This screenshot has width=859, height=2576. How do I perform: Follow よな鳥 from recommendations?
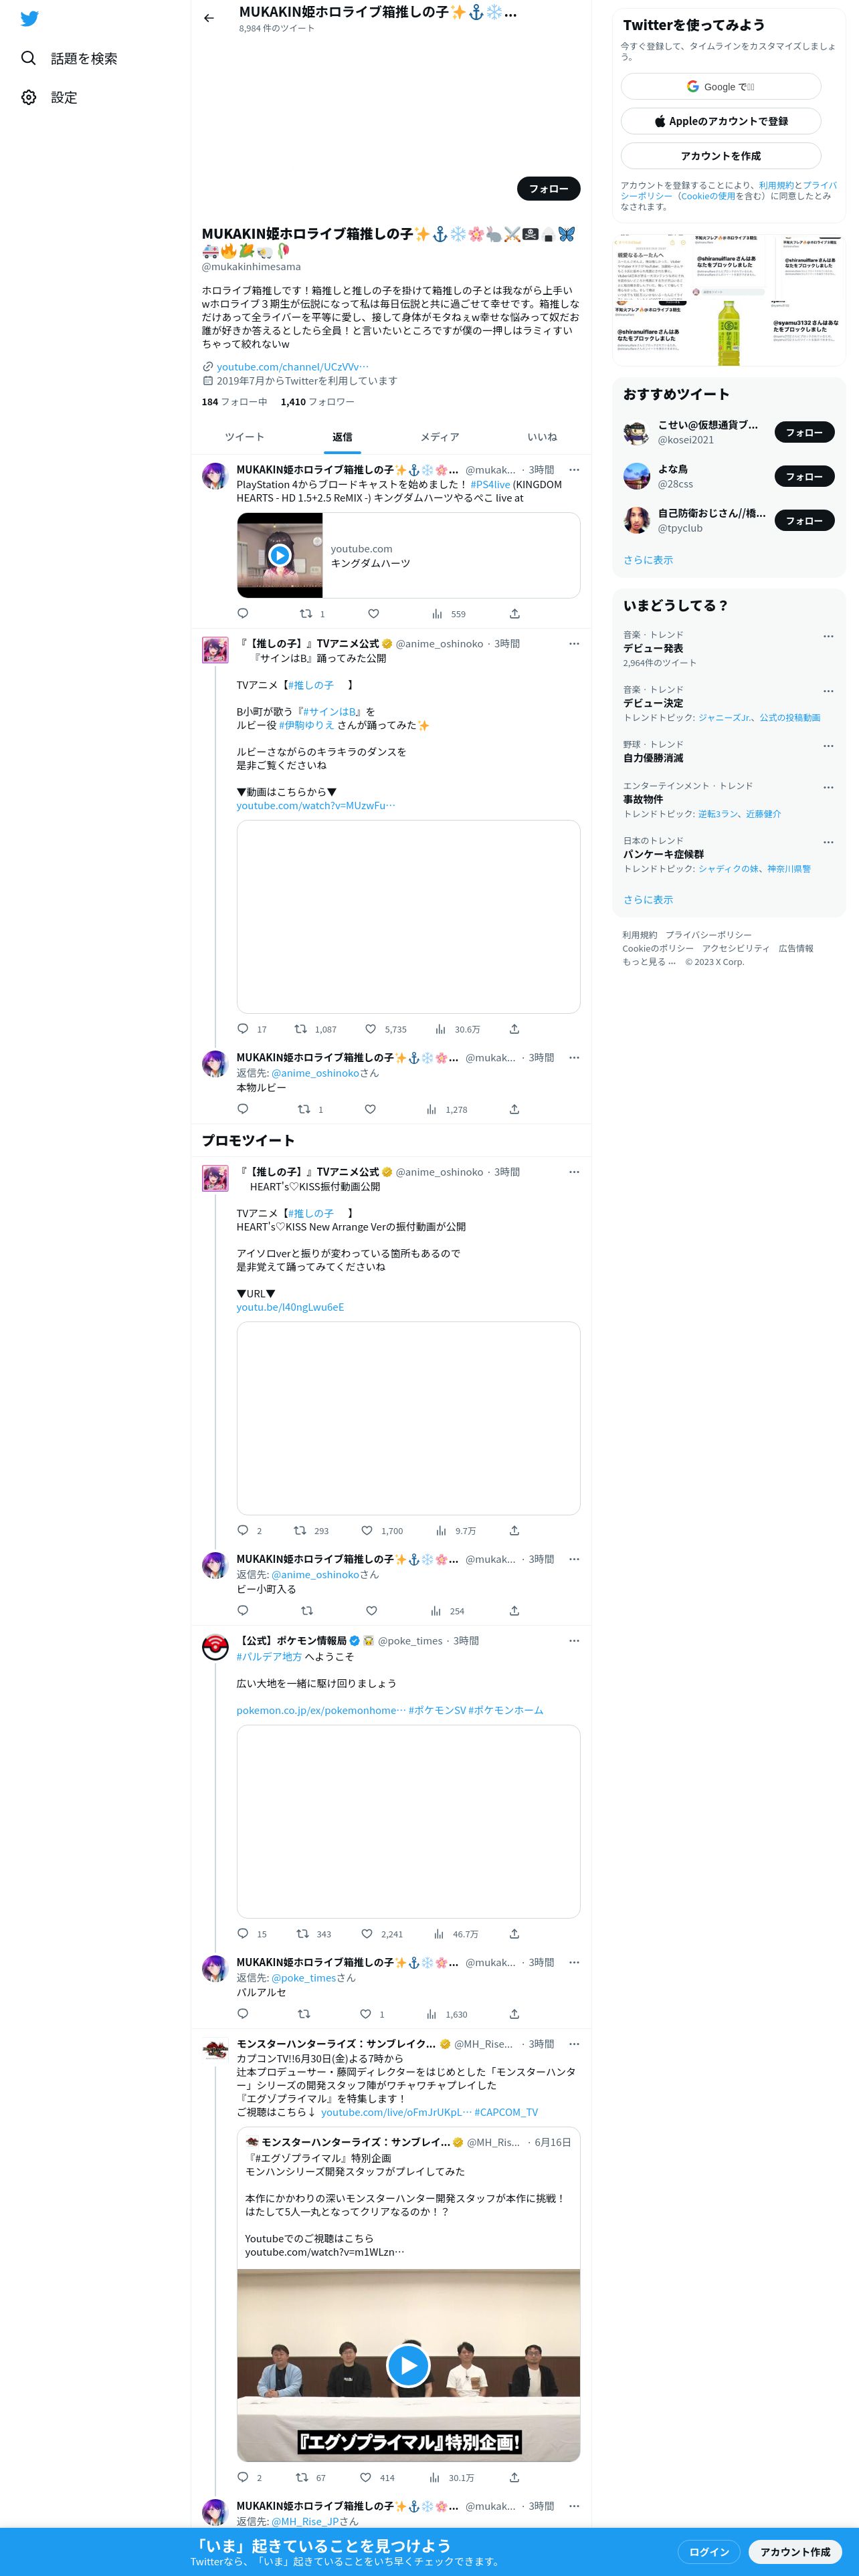pos(804,476)
